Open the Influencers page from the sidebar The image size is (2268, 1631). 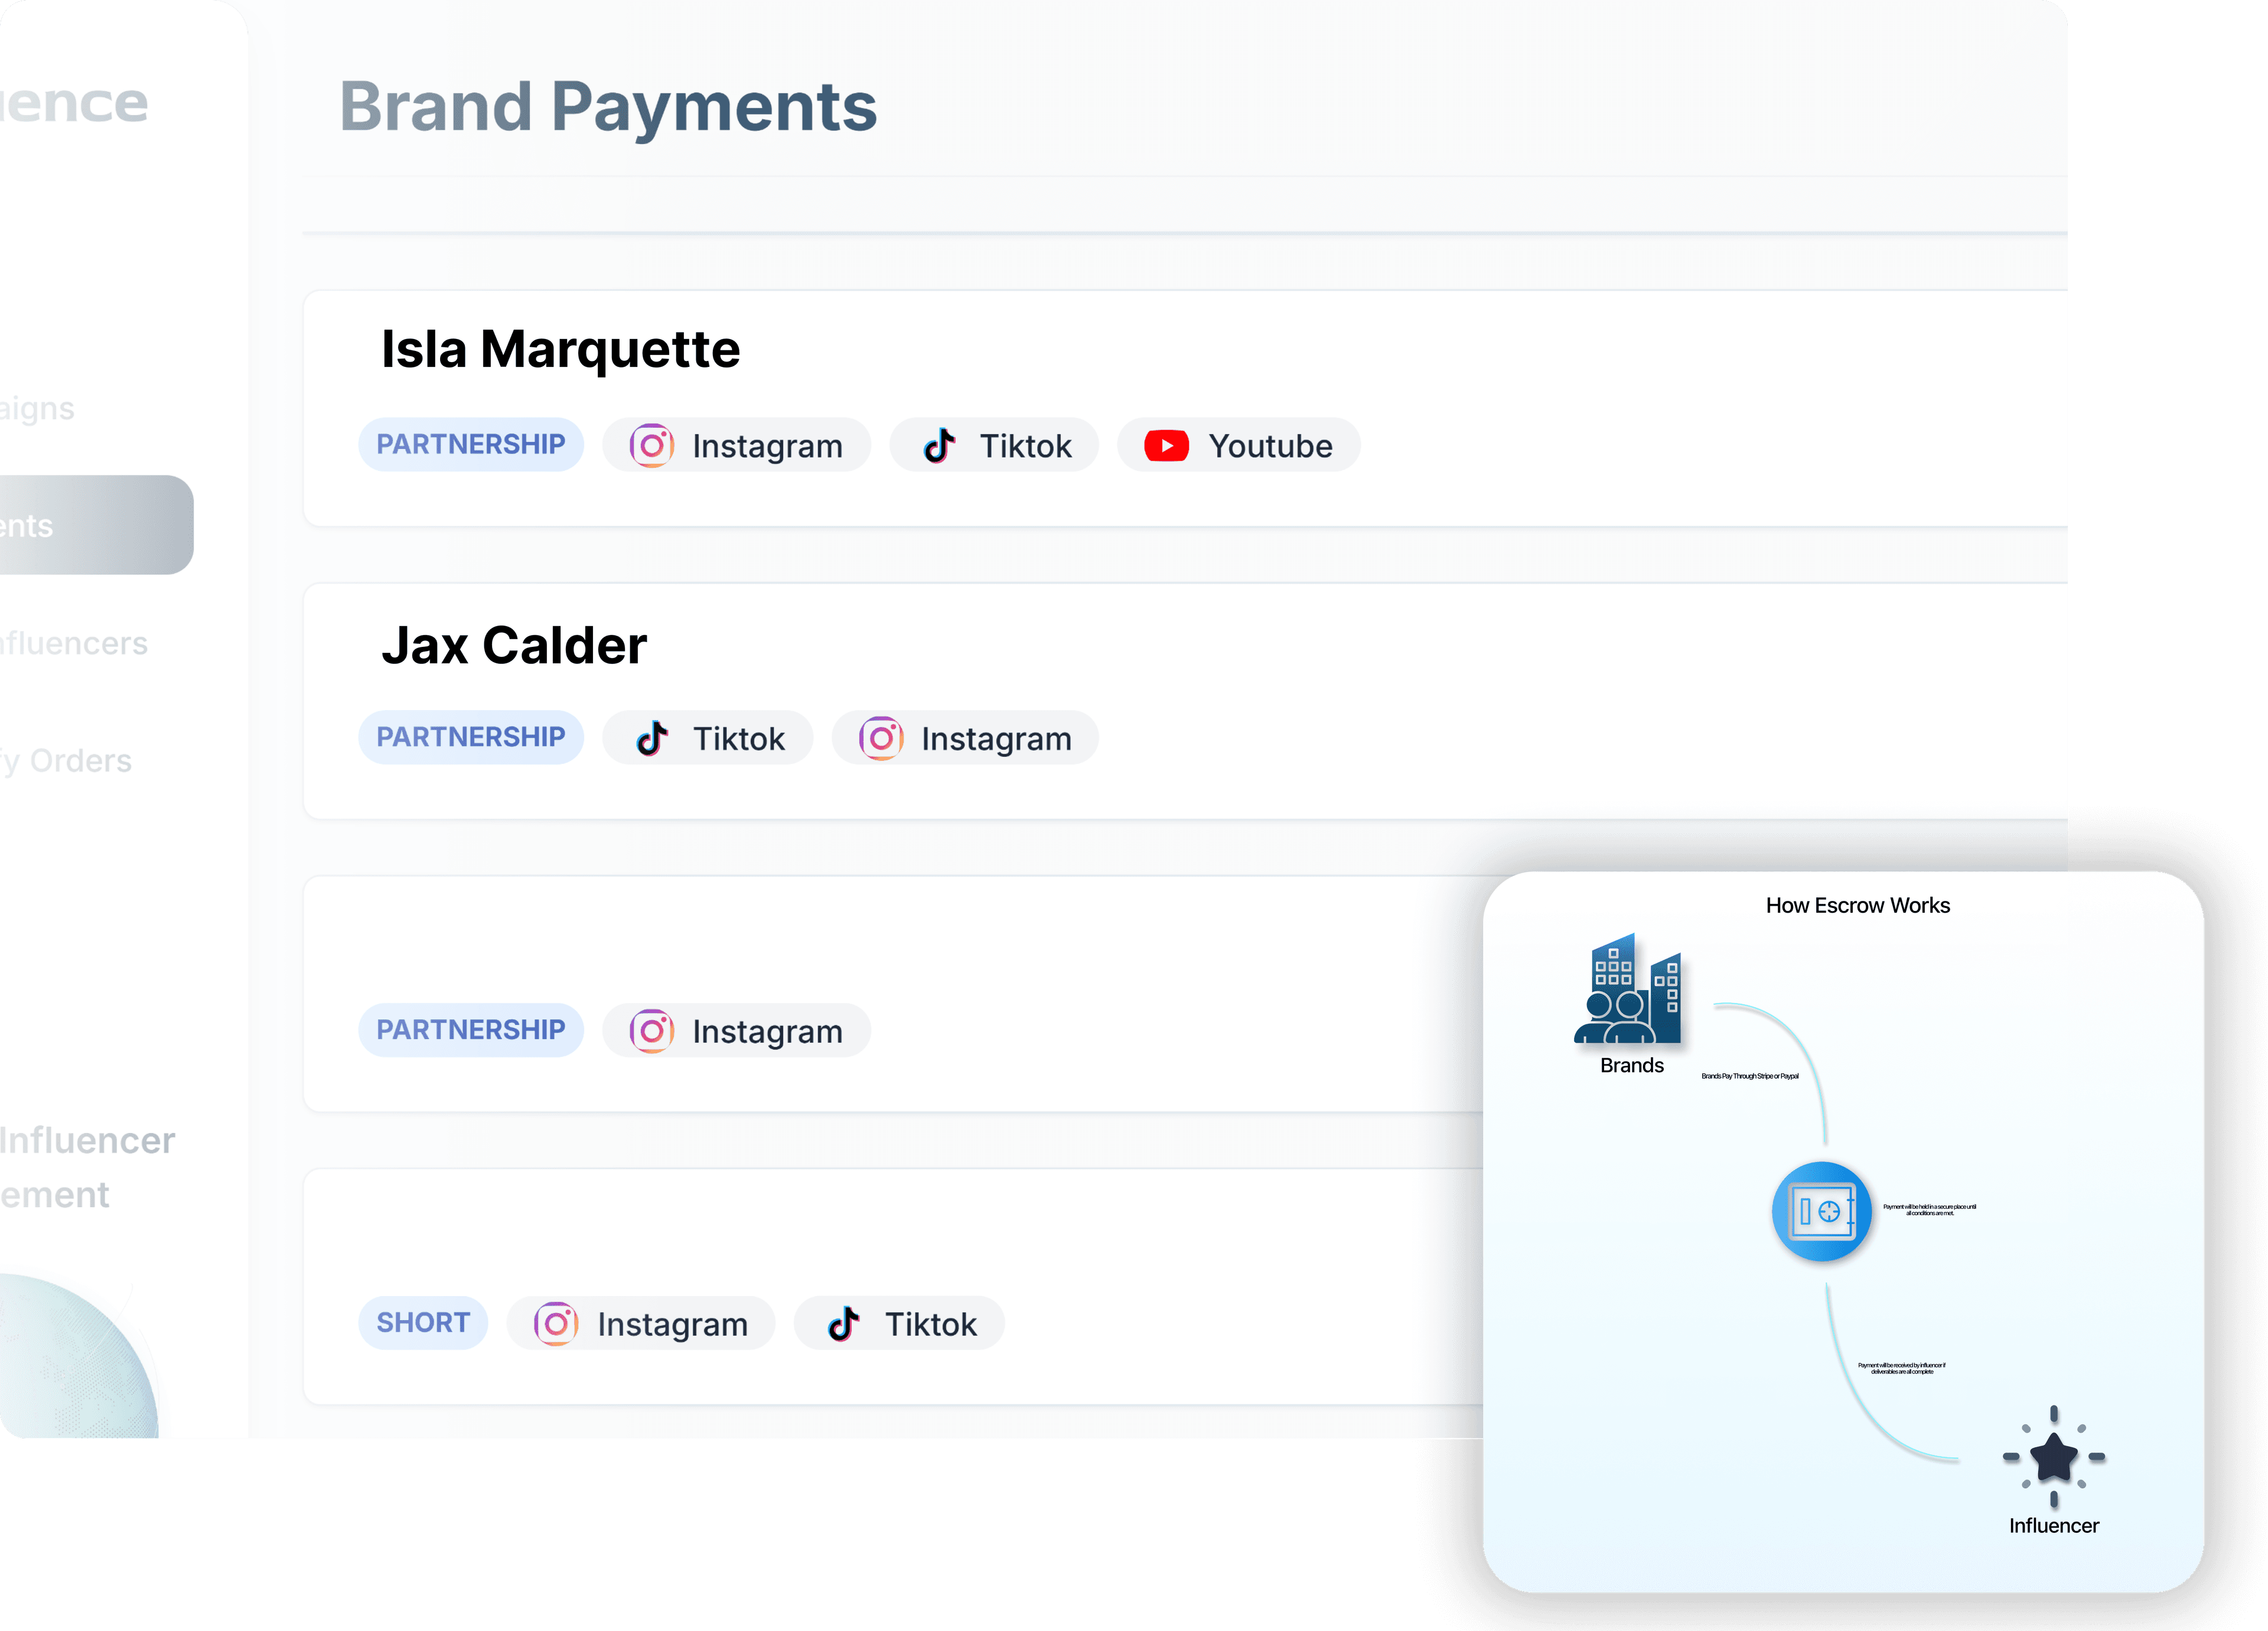coord(72,643)
